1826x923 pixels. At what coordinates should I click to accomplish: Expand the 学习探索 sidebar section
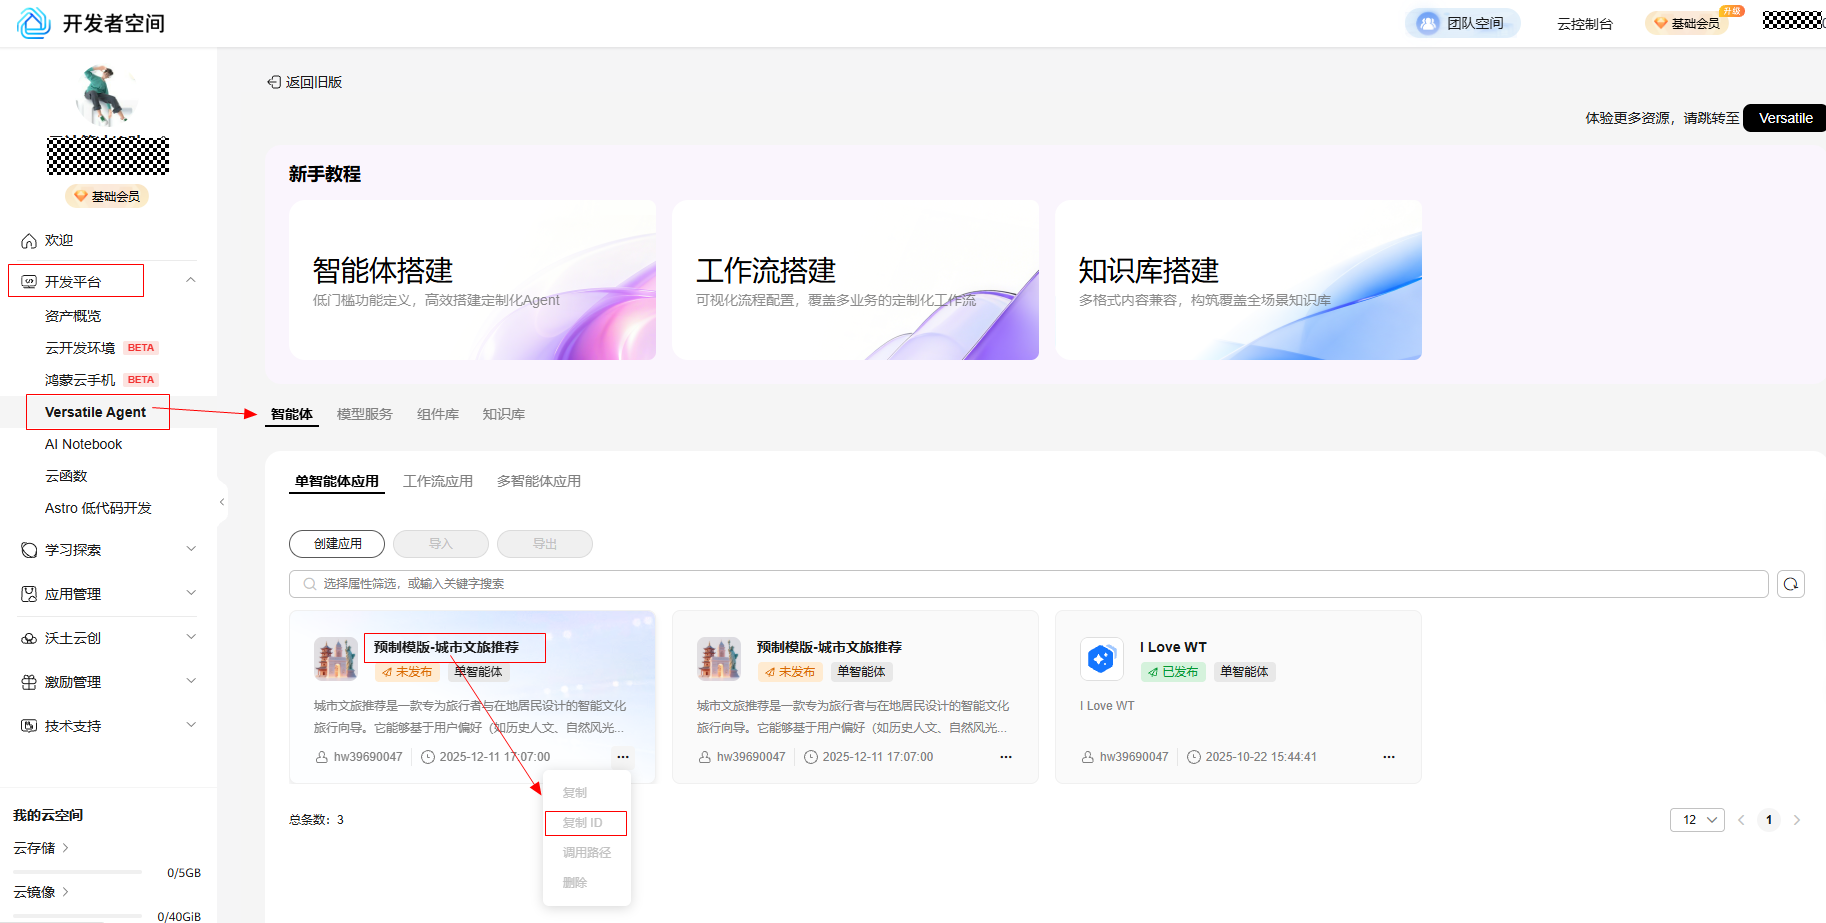point(190,550)
